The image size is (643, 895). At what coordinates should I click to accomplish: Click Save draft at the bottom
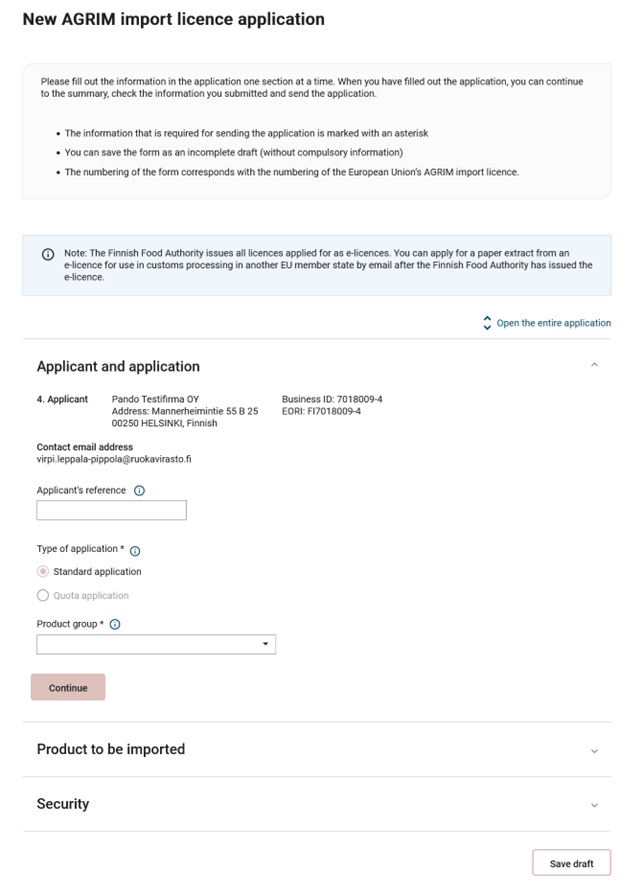[x=571, y=862]
